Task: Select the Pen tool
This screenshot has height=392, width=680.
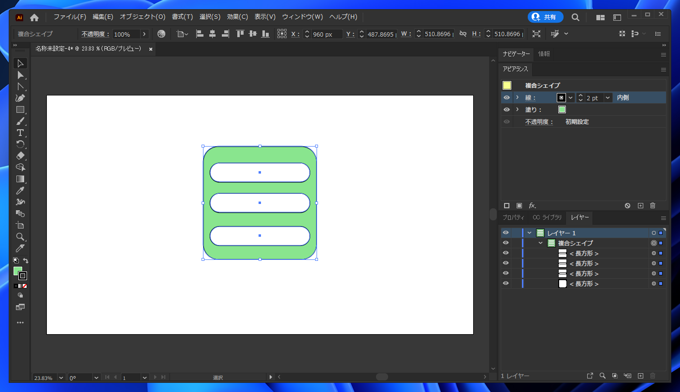Action: [20, 98]
